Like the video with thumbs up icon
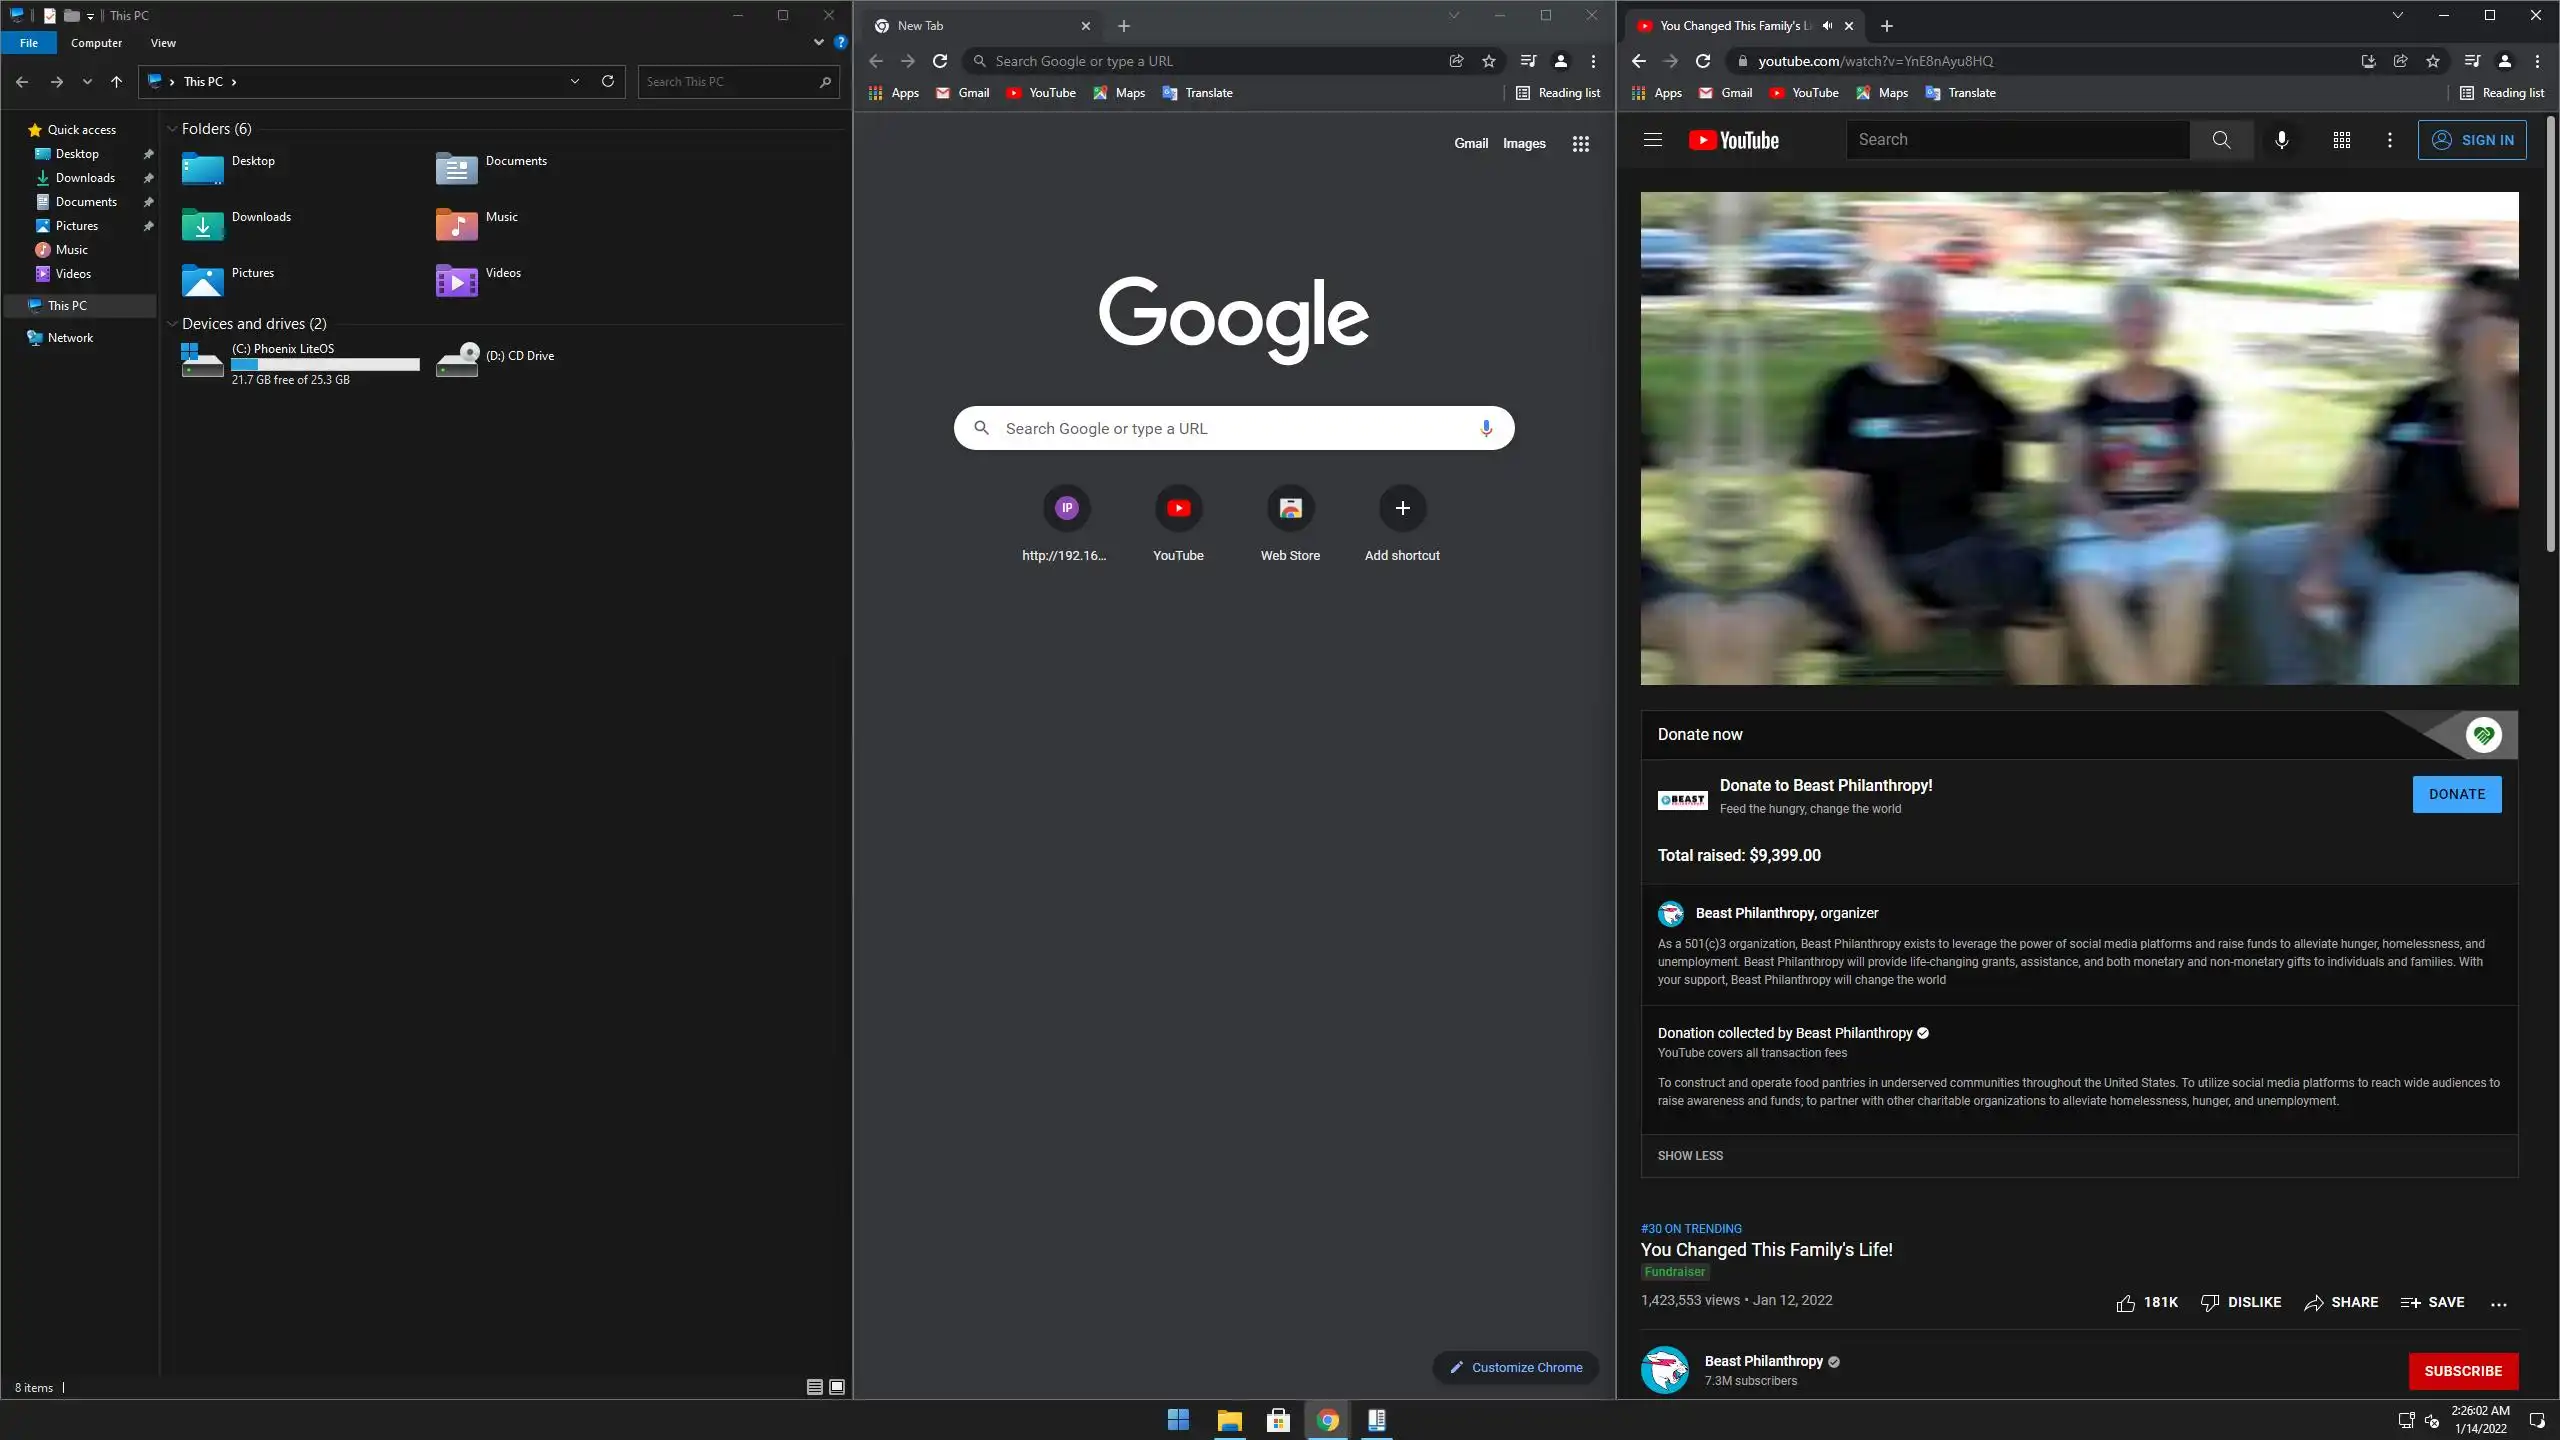The height and width of the screenshot is (1440, 2560). 2125,1303
